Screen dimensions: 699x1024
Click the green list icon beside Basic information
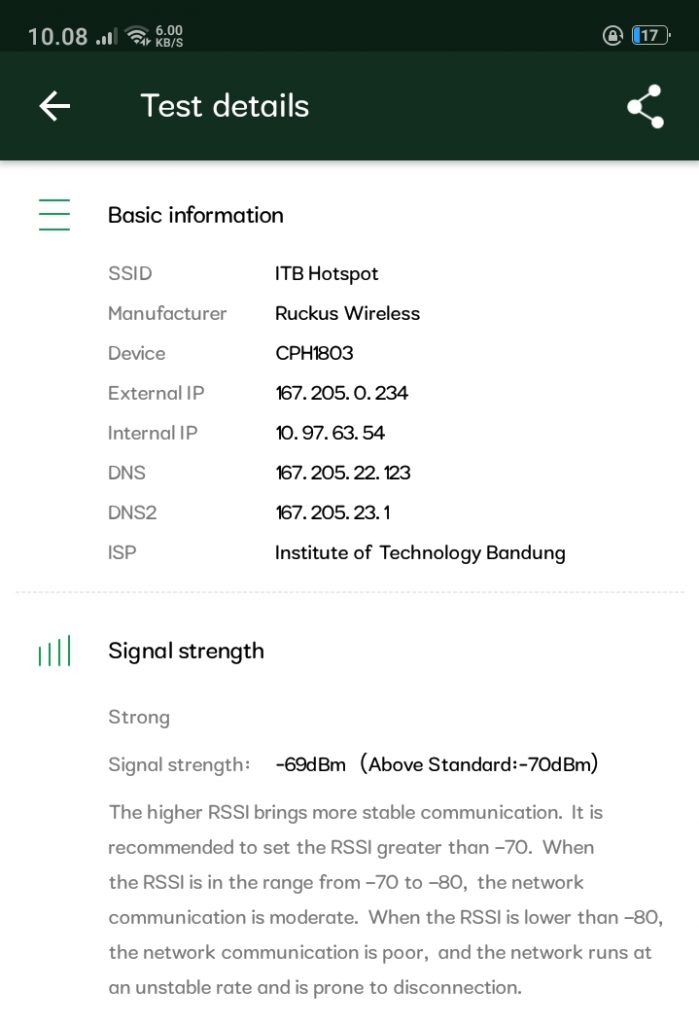(53, 214)
